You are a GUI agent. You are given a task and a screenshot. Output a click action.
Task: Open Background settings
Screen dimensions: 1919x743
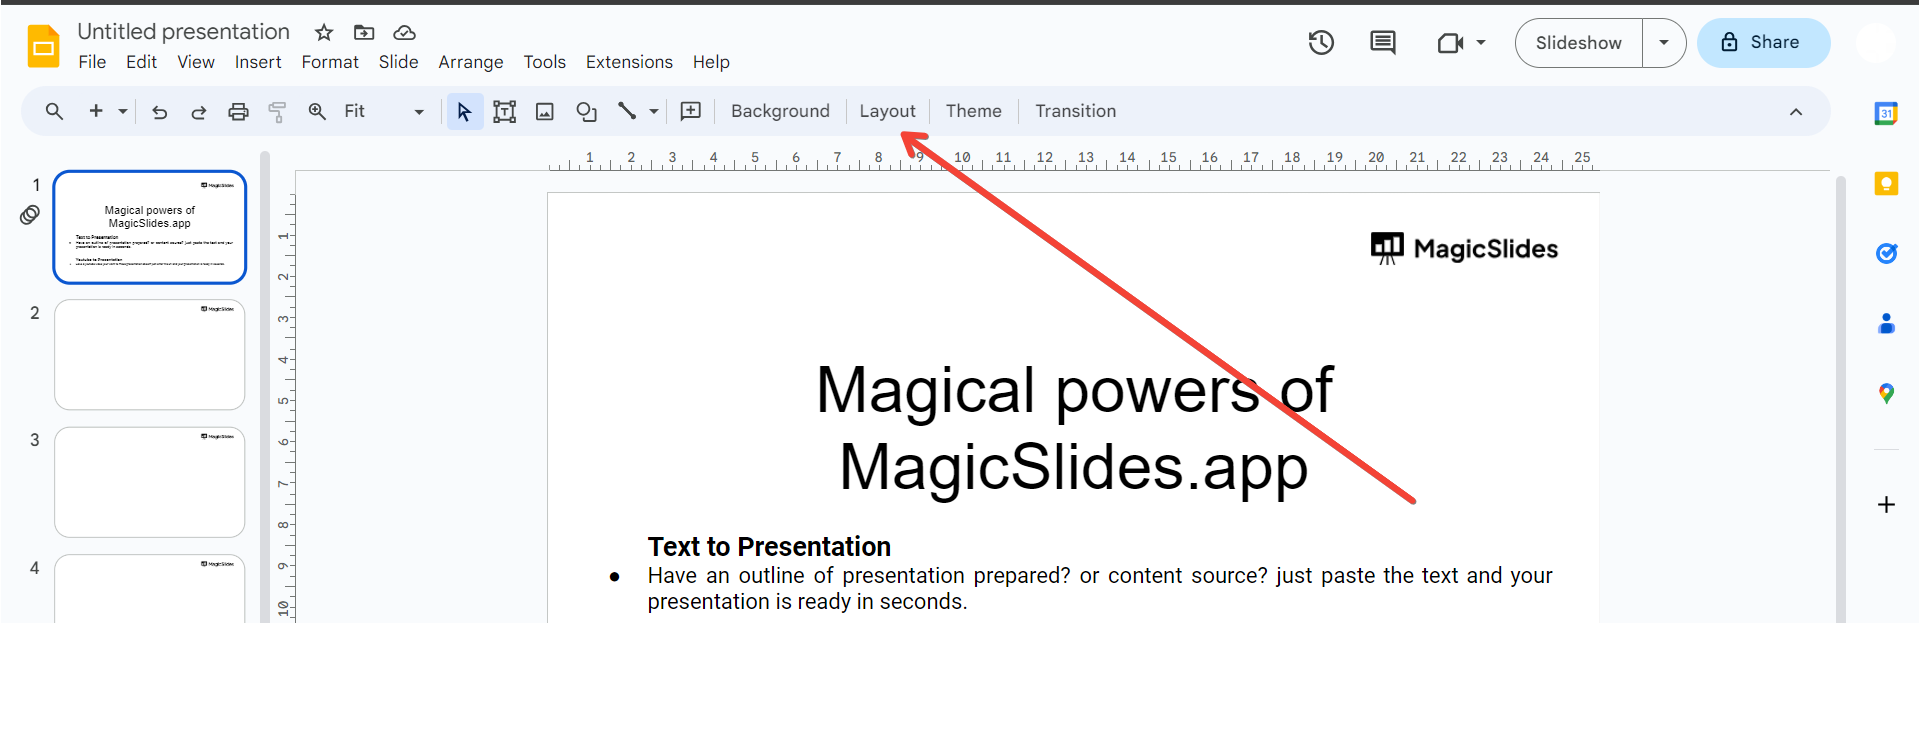[780, 111]
